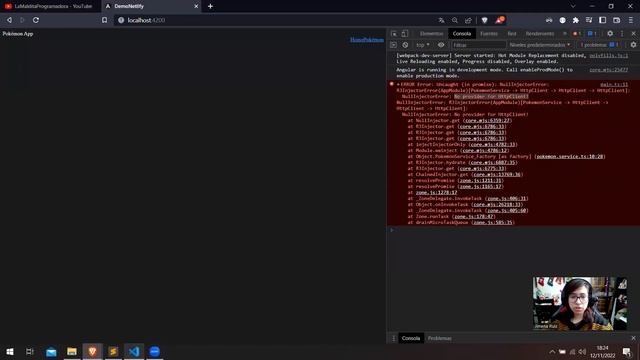Create live expression with the eye icon
This screenshot has width=640, height=360.
(x=441, y=45)
